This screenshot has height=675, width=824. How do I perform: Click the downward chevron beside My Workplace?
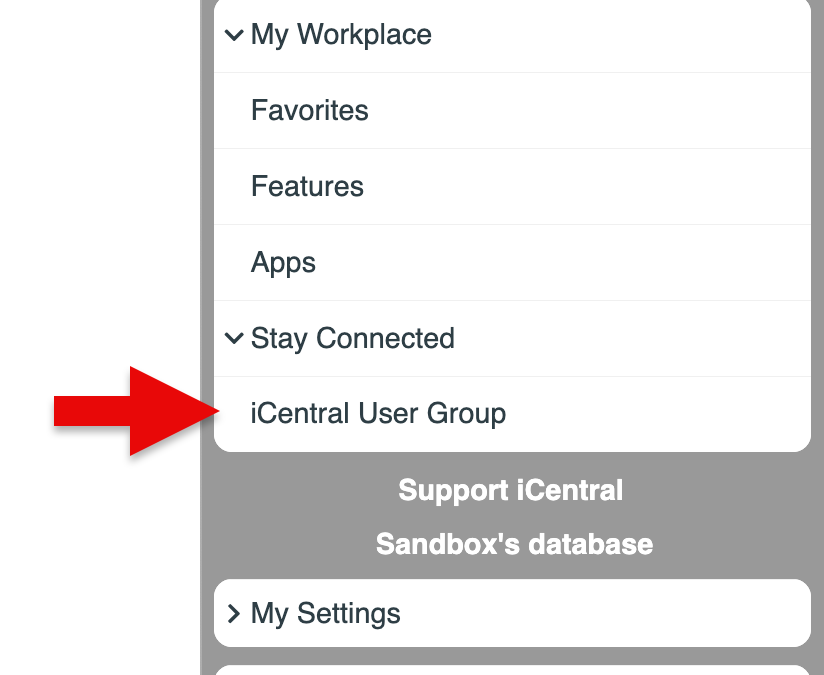tap(234, 34)
